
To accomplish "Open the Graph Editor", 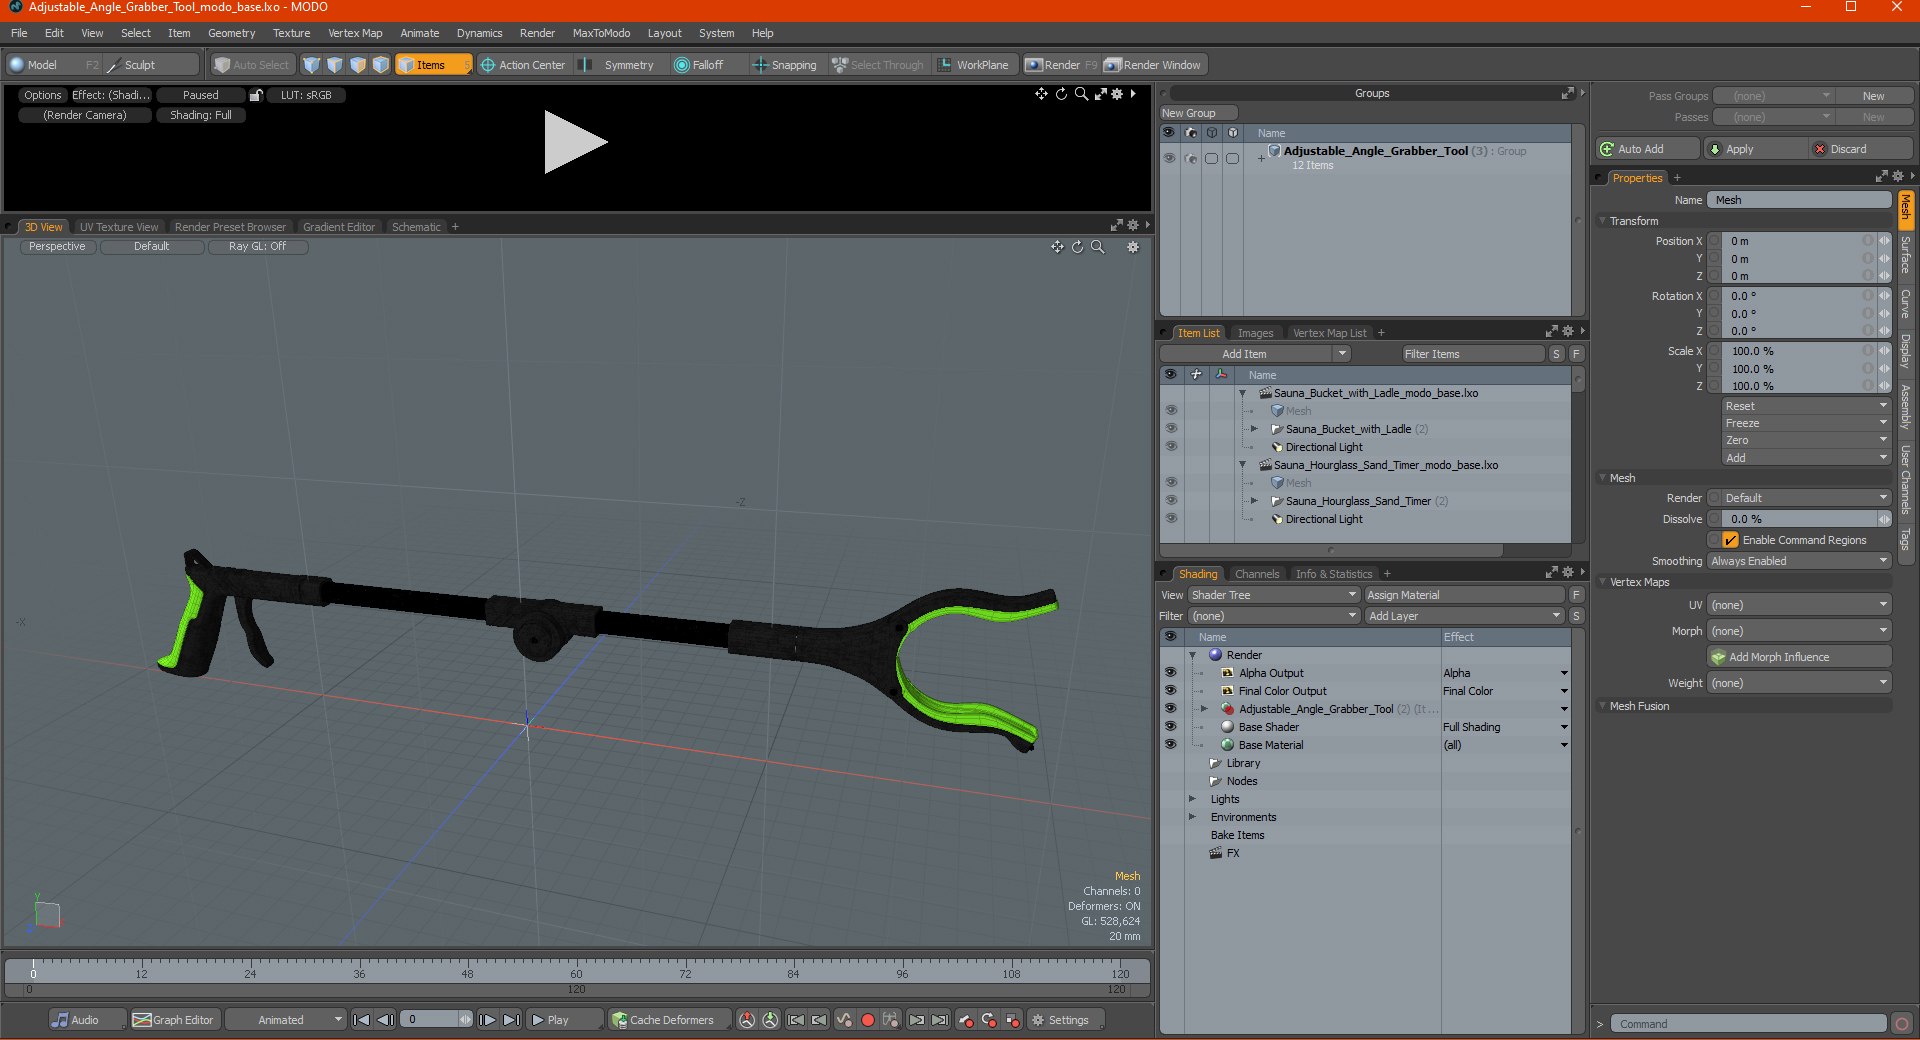I will tap(174, 1020).
